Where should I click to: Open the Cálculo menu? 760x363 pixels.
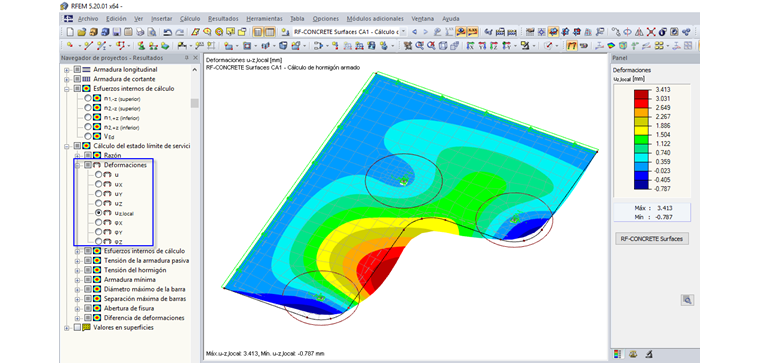(x=190, y=18)
